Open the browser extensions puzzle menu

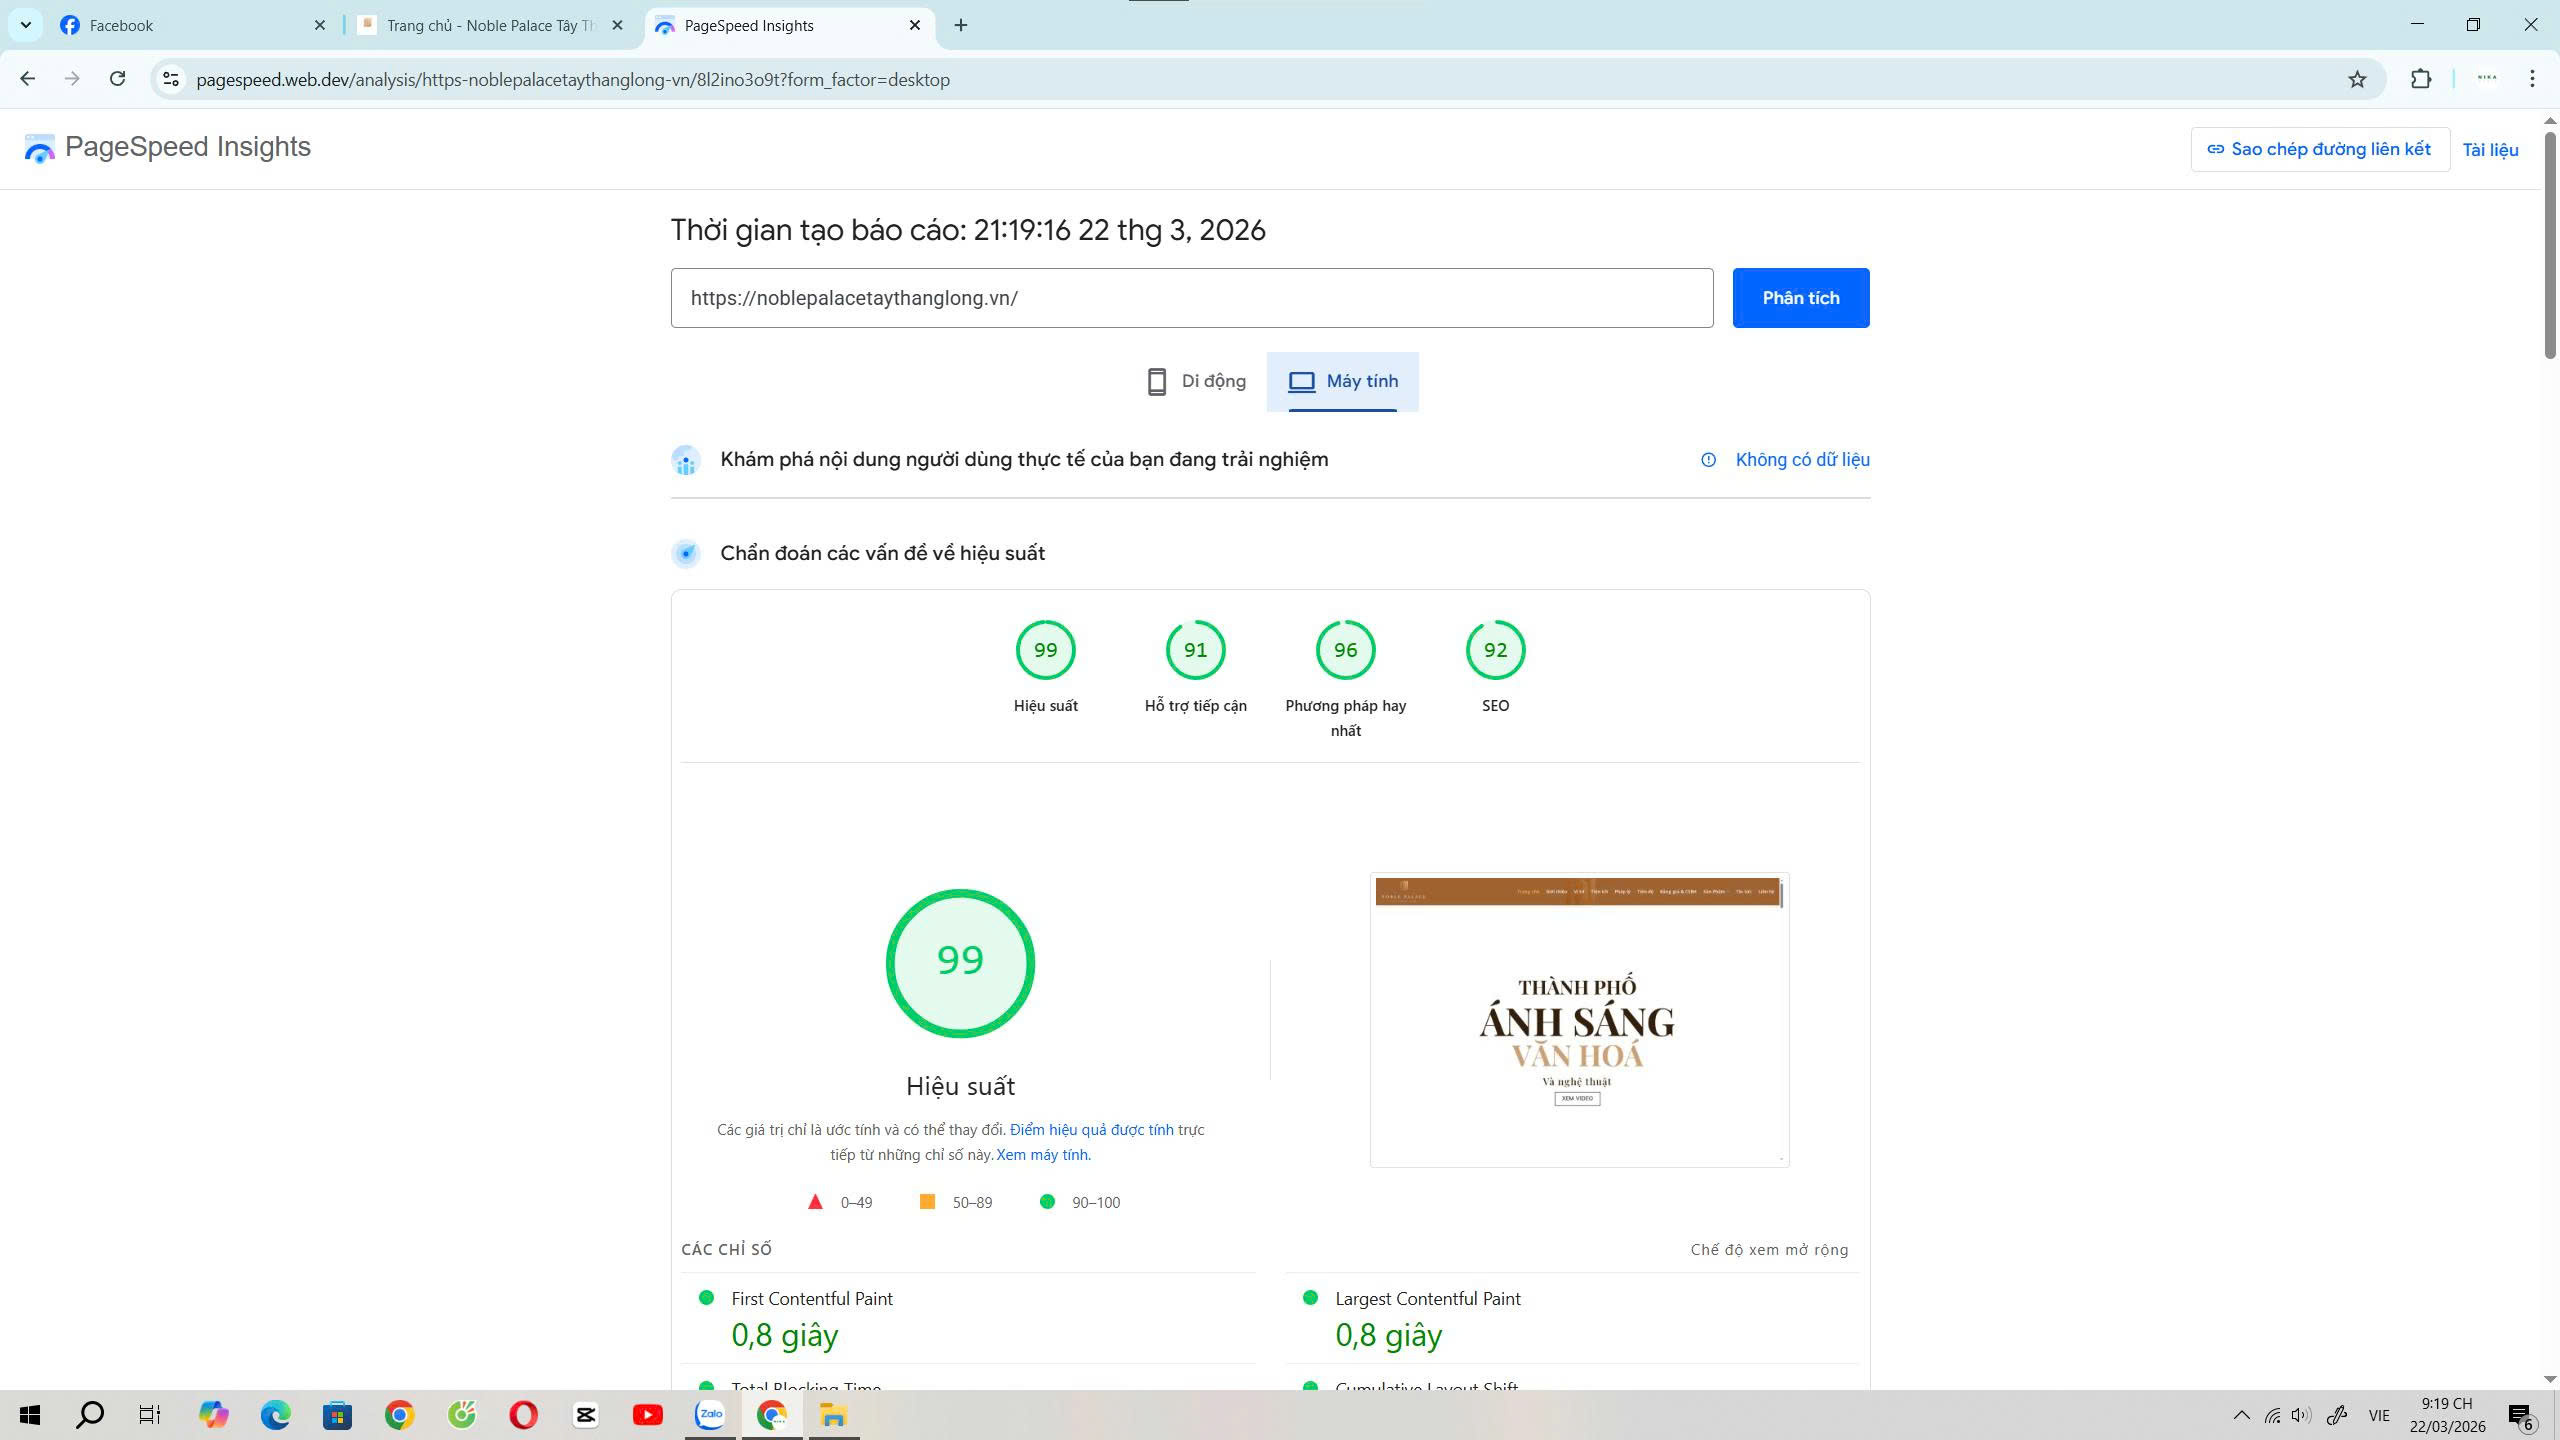(x=2421, y=79)
